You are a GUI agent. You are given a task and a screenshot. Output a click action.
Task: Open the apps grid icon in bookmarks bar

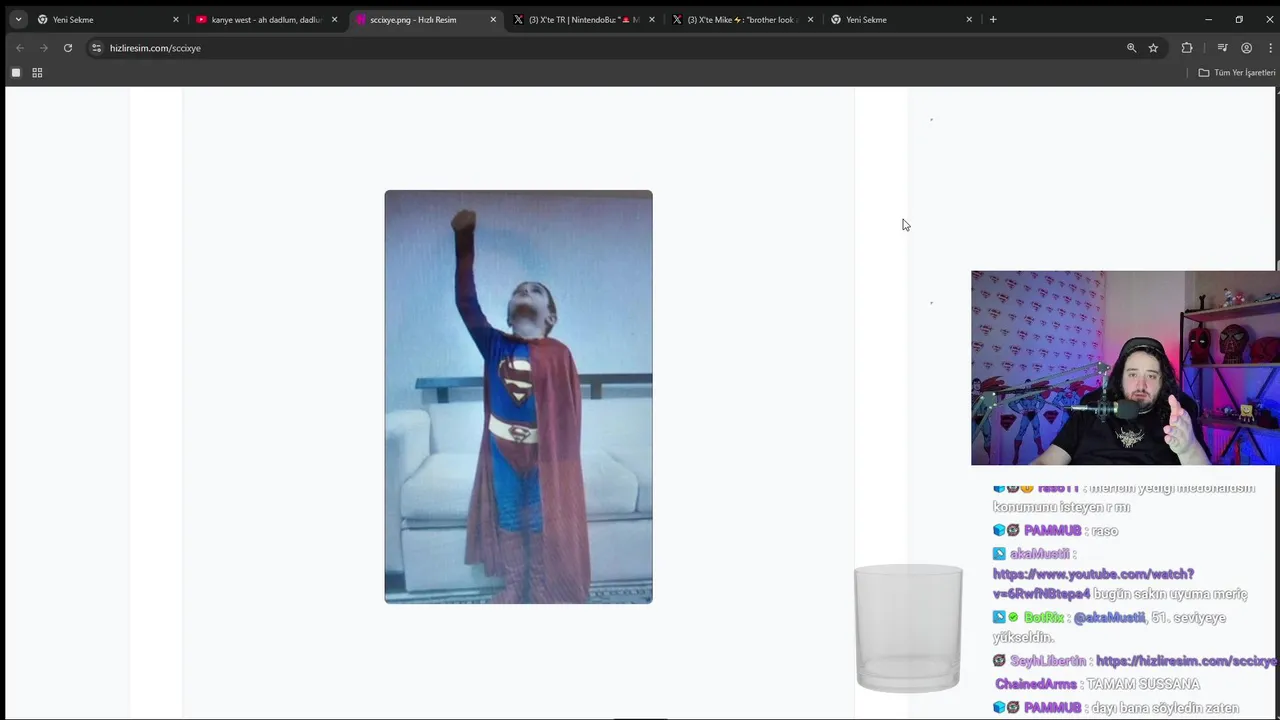[x=37, y=73]
